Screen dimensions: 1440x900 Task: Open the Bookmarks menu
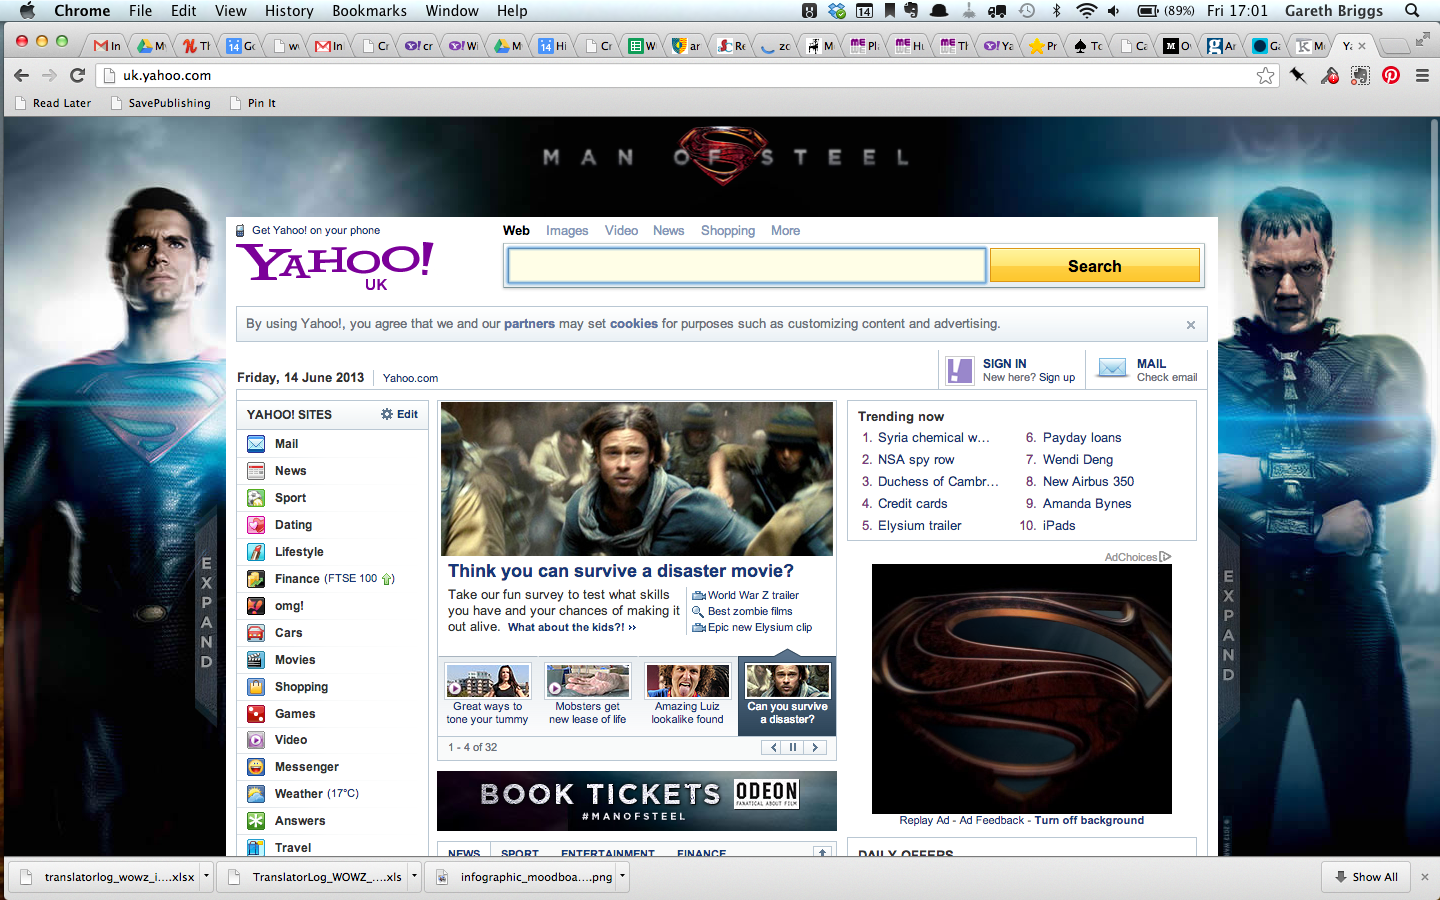point(369,11)
